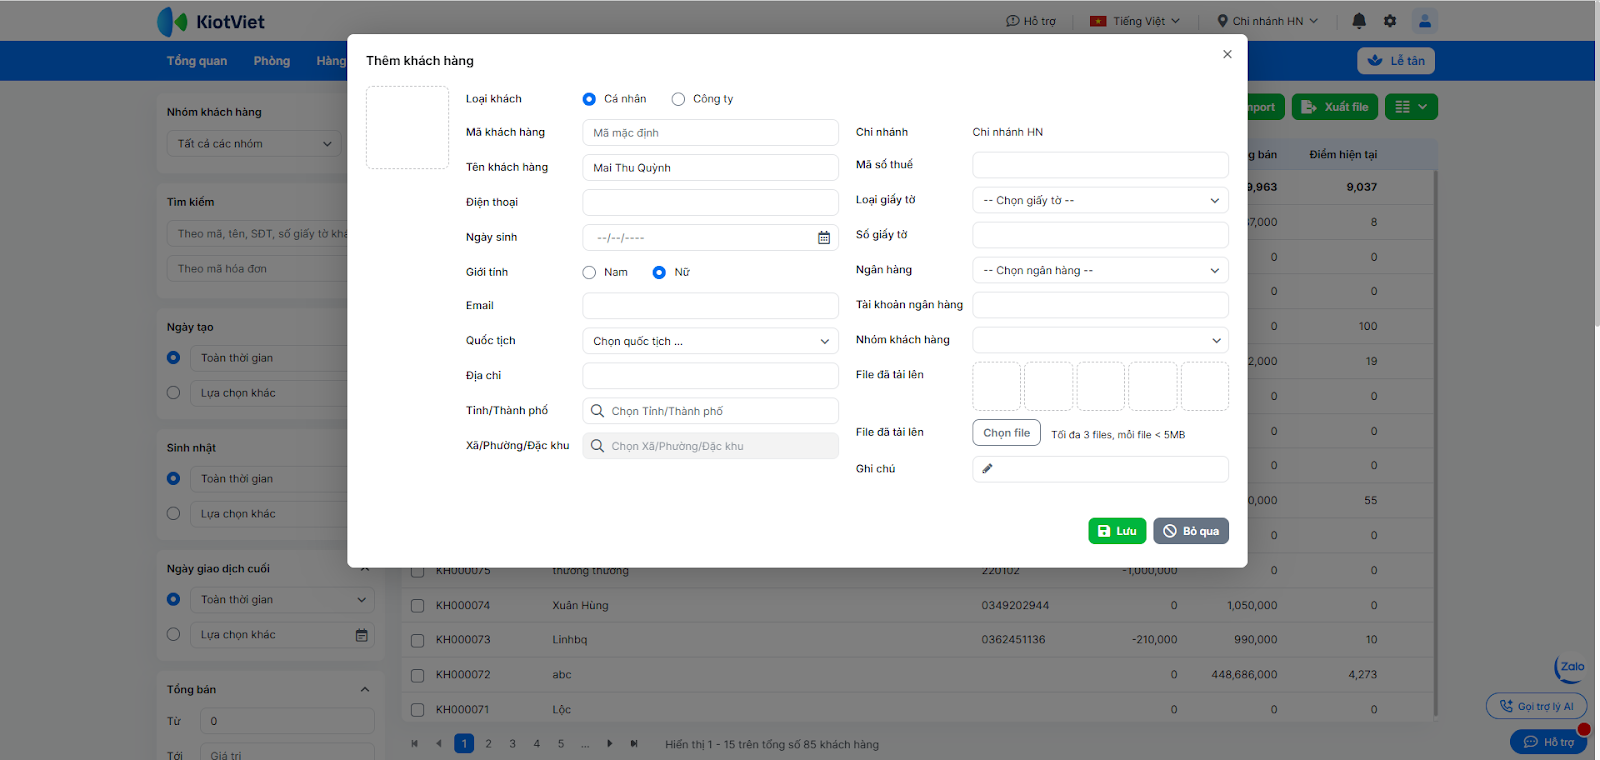Collapse the Tổng bán filter section
This screenshot has width=1600, height=760.
pyautogui.click(x=365, y=690)
